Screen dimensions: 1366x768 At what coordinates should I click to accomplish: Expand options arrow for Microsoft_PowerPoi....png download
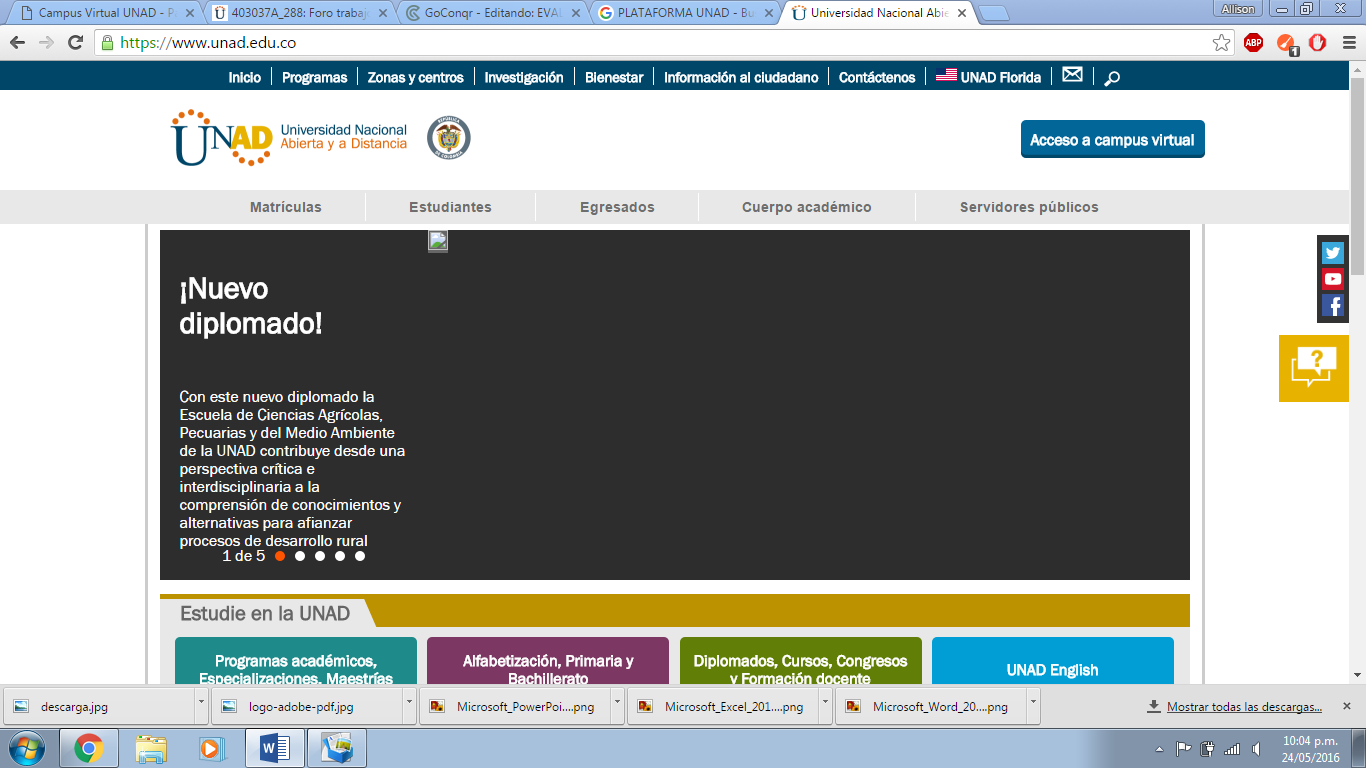617,706
